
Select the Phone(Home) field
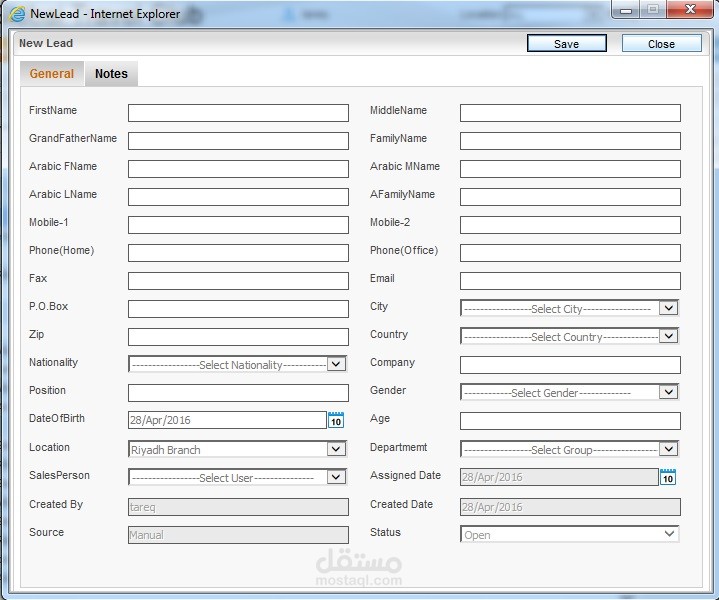[x=238, y=253]
